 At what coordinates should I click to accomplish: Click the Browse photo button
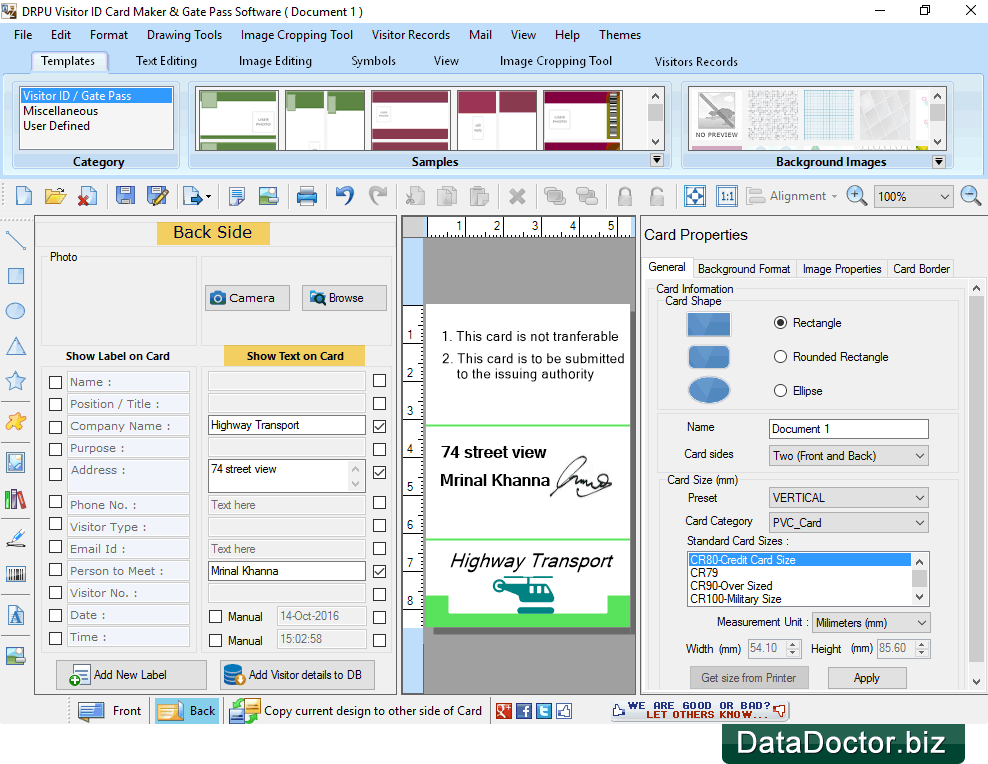pyautogui.click(x=344, y=298)
